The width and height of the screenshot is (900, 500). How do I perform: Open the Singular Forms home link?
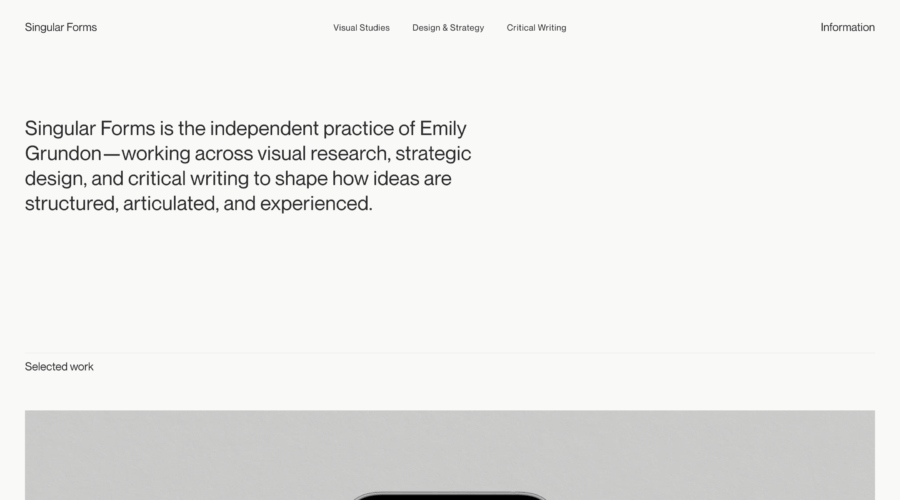pyautogui.click(x=61, y=28)
